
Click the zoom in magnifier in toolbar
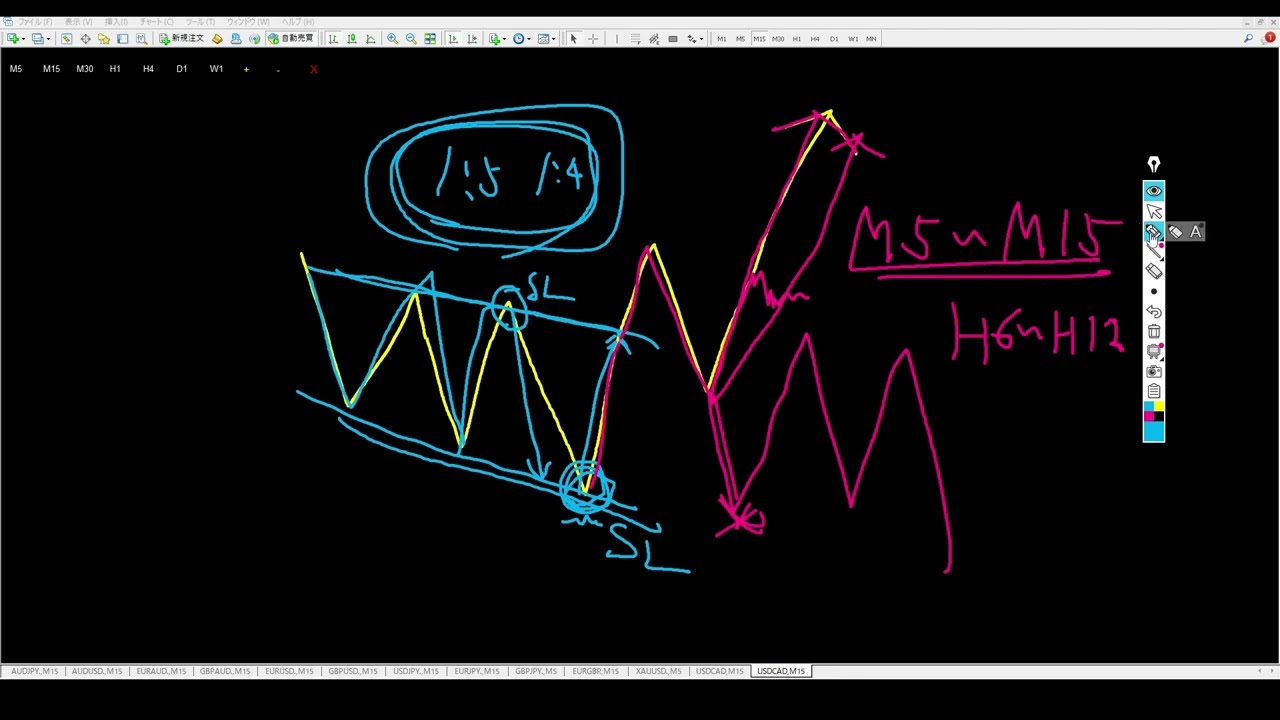tap(392, 39)
